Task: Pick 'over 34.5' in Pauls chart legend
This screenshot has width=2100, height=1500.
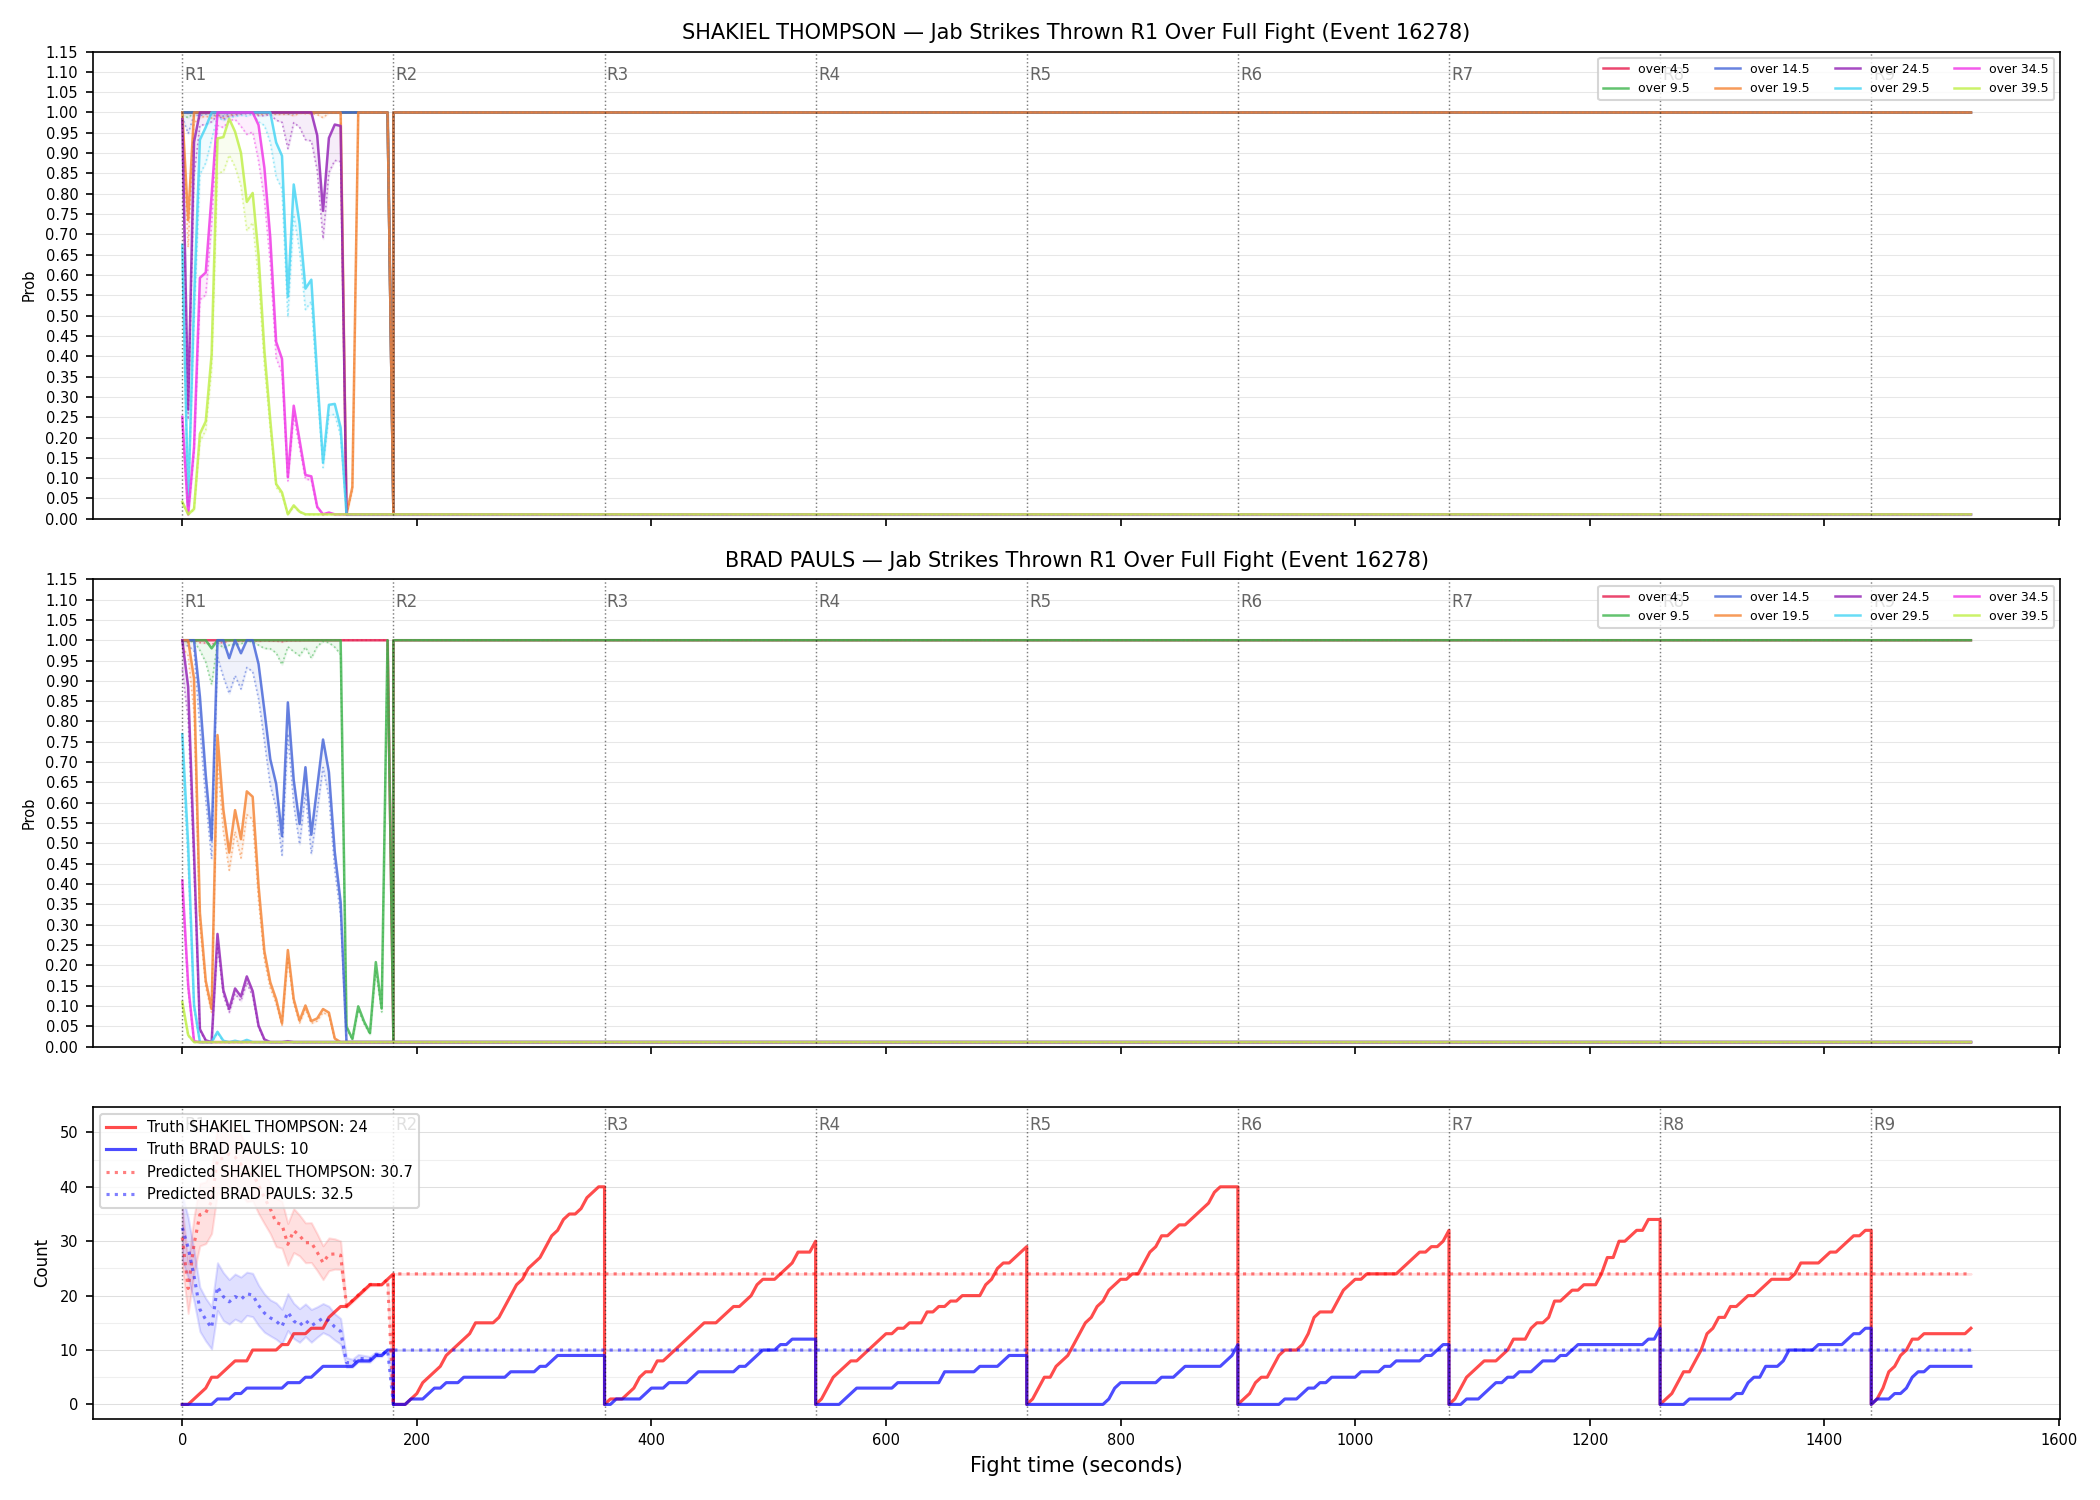Action: click(x=2001, y=597)
